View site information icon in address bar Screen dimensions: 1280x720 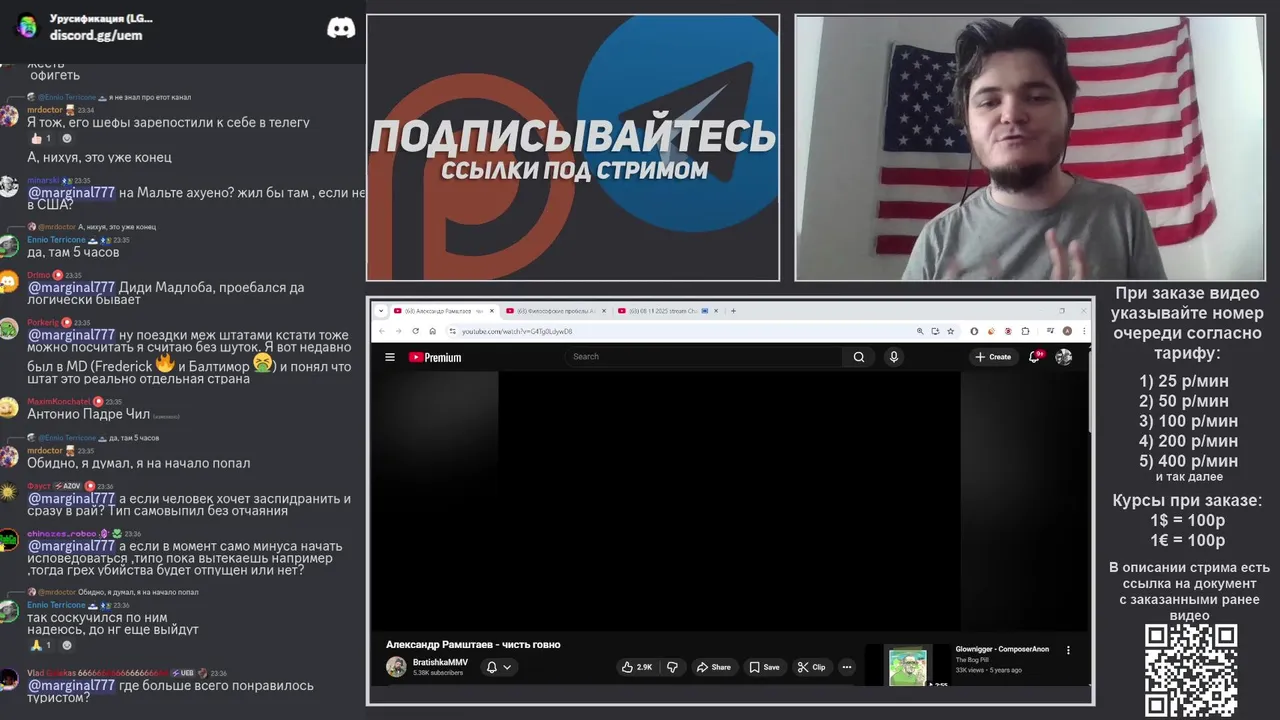coord(453,331)
